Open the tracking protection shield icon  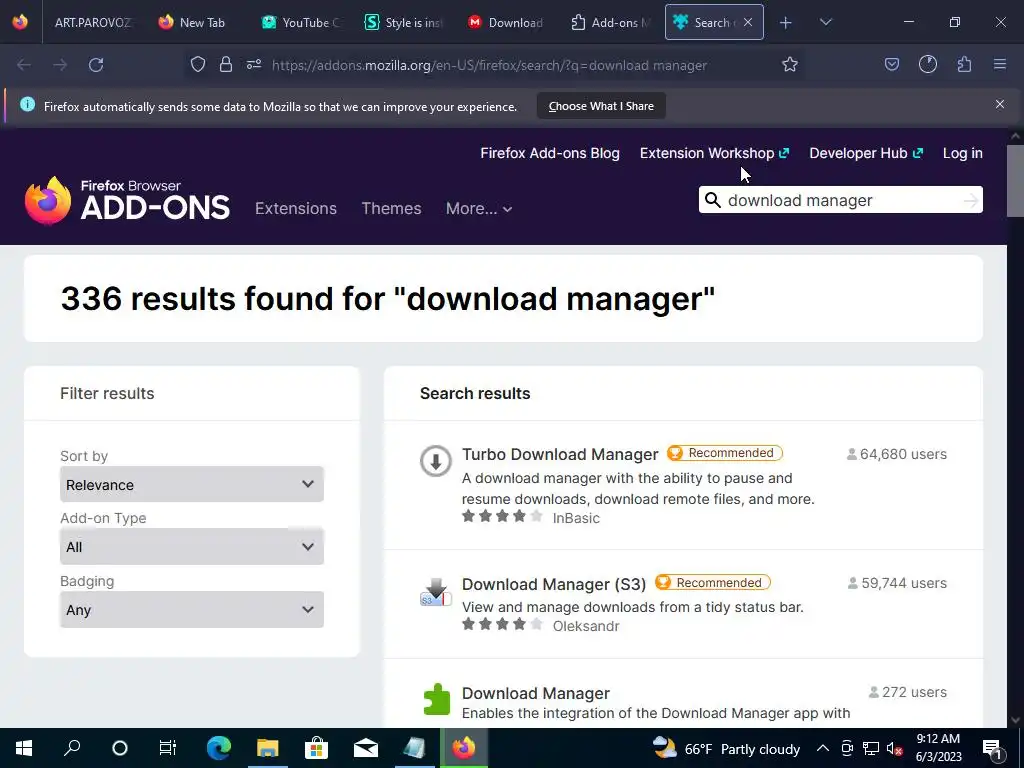198,65
